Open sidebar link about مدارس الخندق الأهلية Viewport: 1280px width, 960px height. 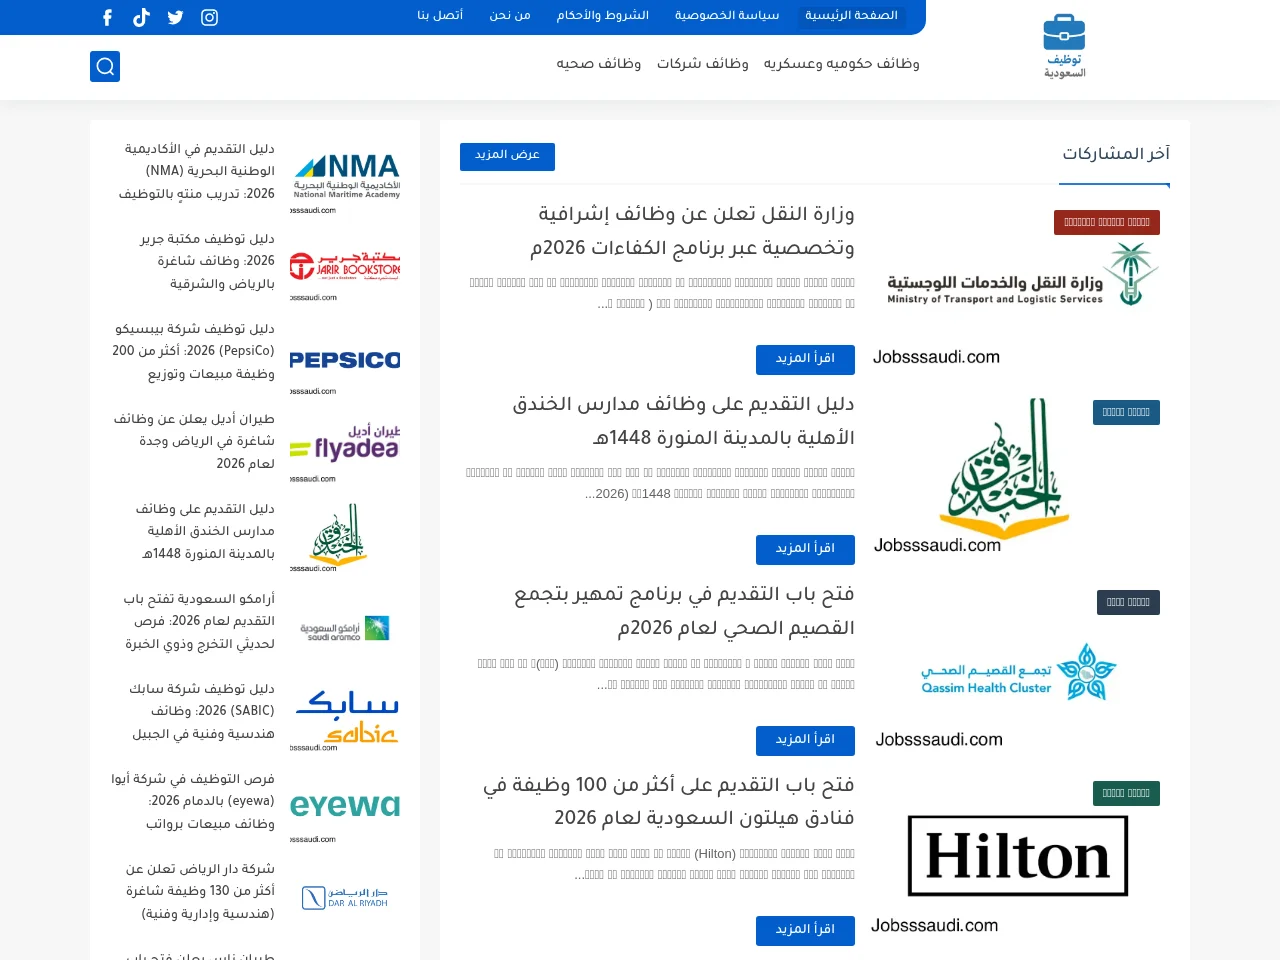pos(205,531)
